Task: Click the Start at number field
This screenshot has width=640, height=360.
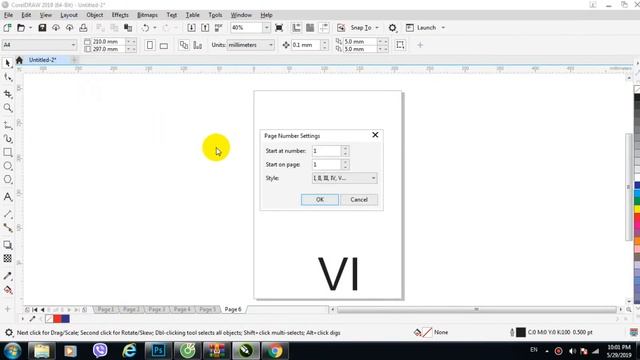Action: [327, 151]
